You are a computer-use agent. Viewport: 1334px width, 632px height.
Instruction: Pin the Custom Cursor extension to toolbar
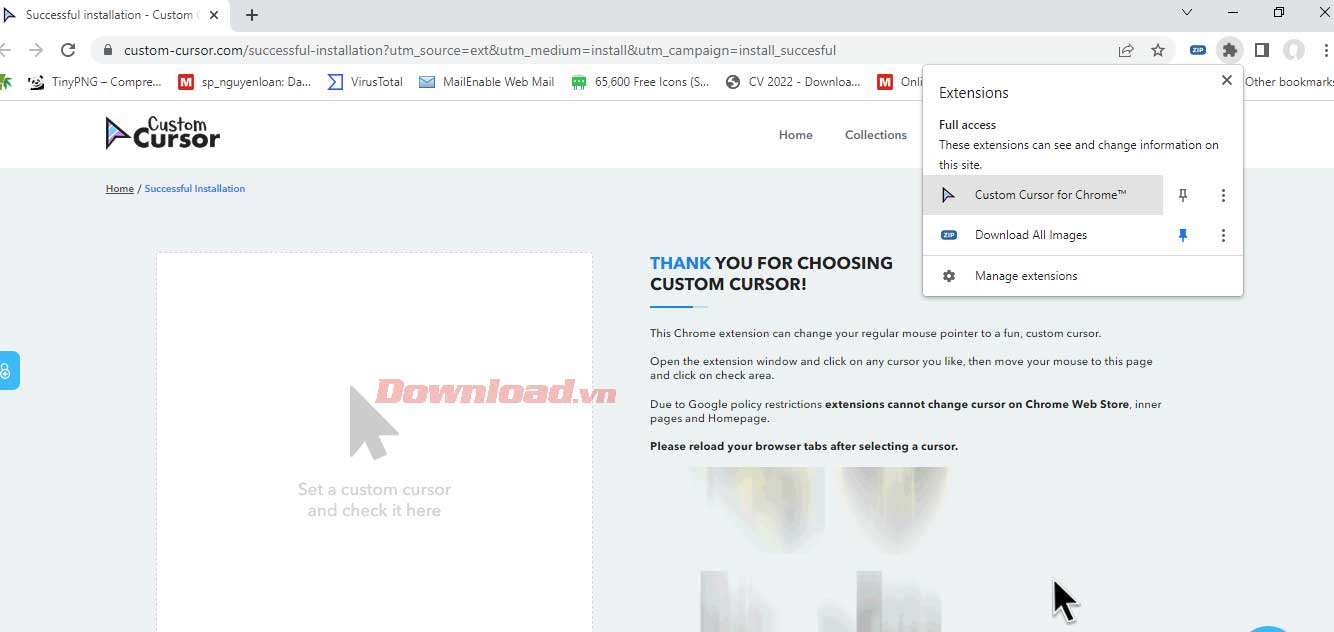click(x=1182, y=195)
